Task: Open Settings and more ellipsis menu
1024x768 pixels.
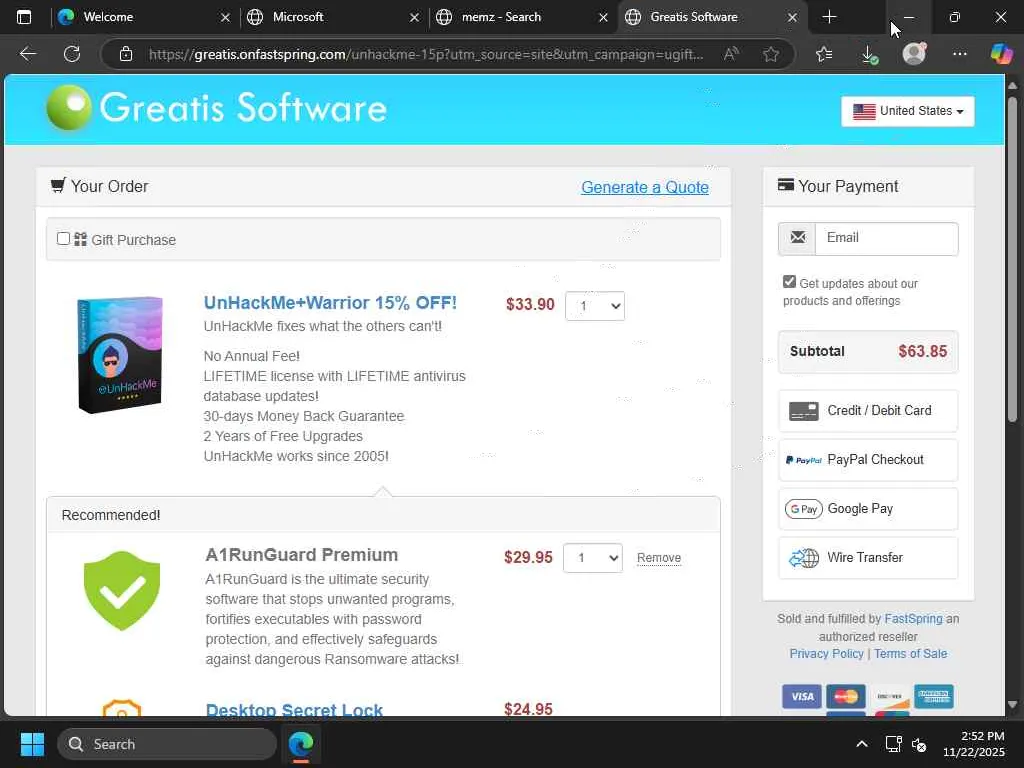Action: [x=959, y=54]
